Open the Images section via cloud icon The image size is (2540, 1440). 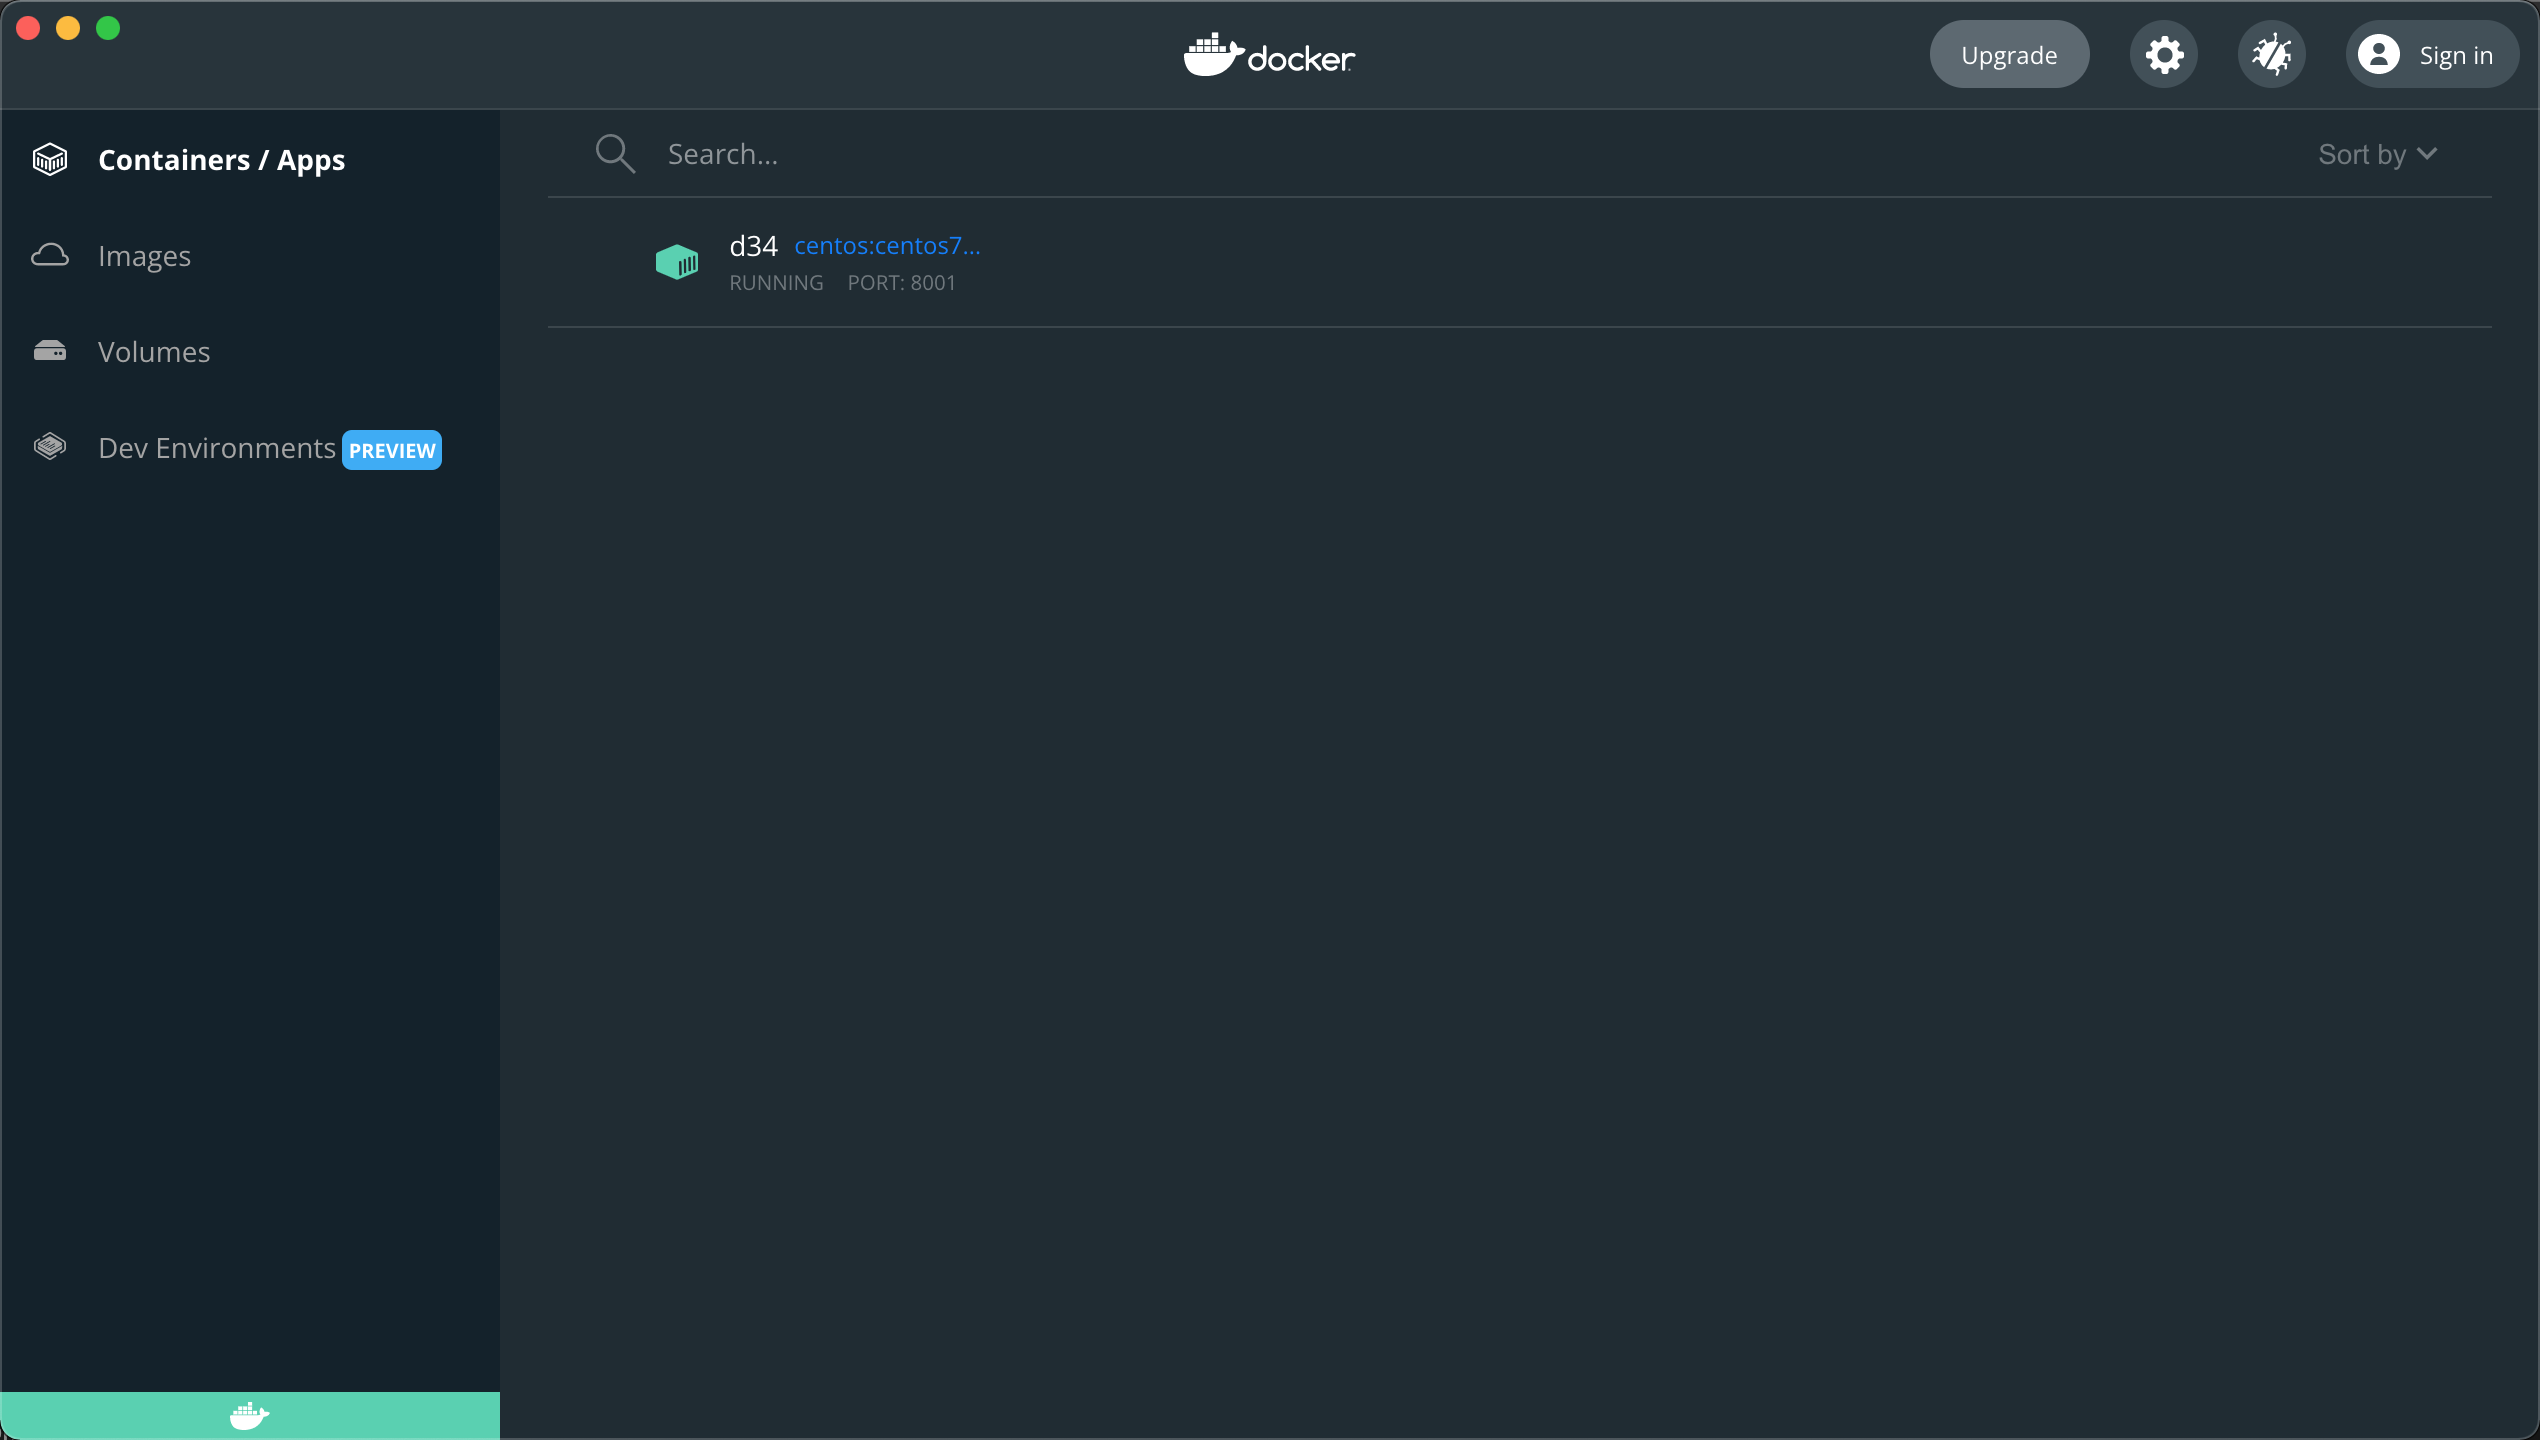tap(50, 255)
